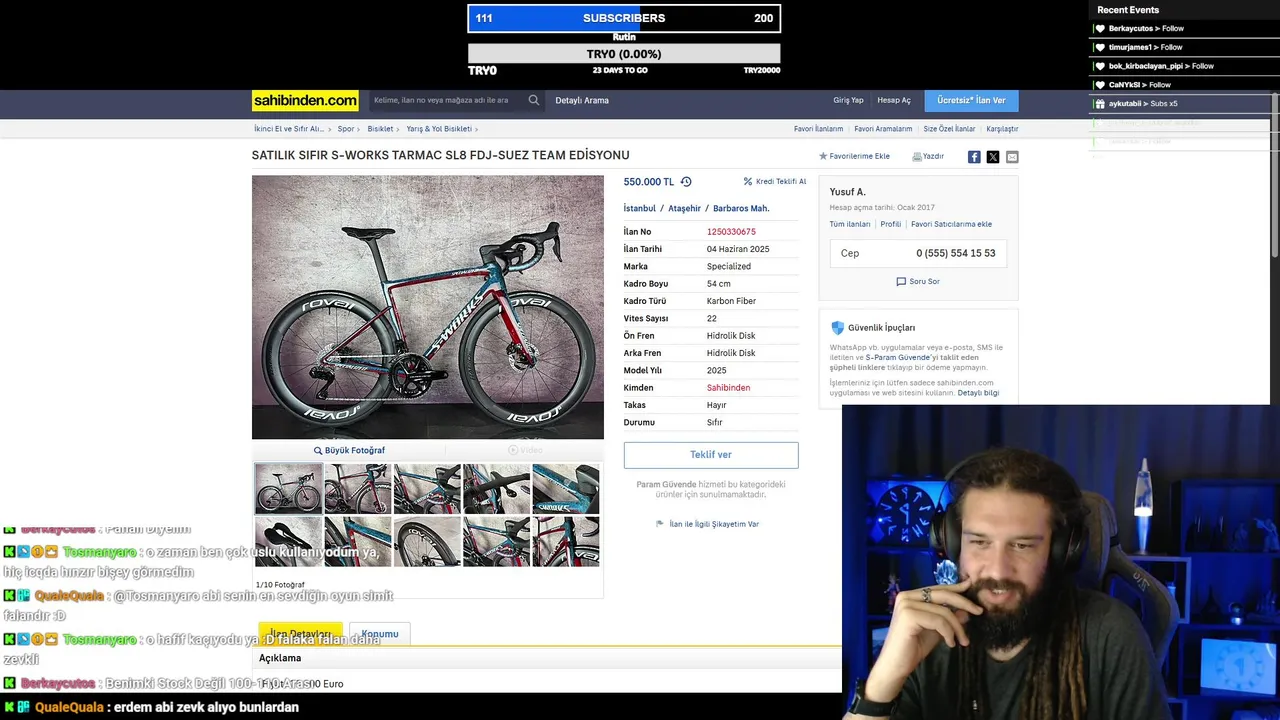Screen dimensions: 1280x720
Task: Click Favorilerime Ekle text link
Action: pyautogui.click(x=860, y=156)
